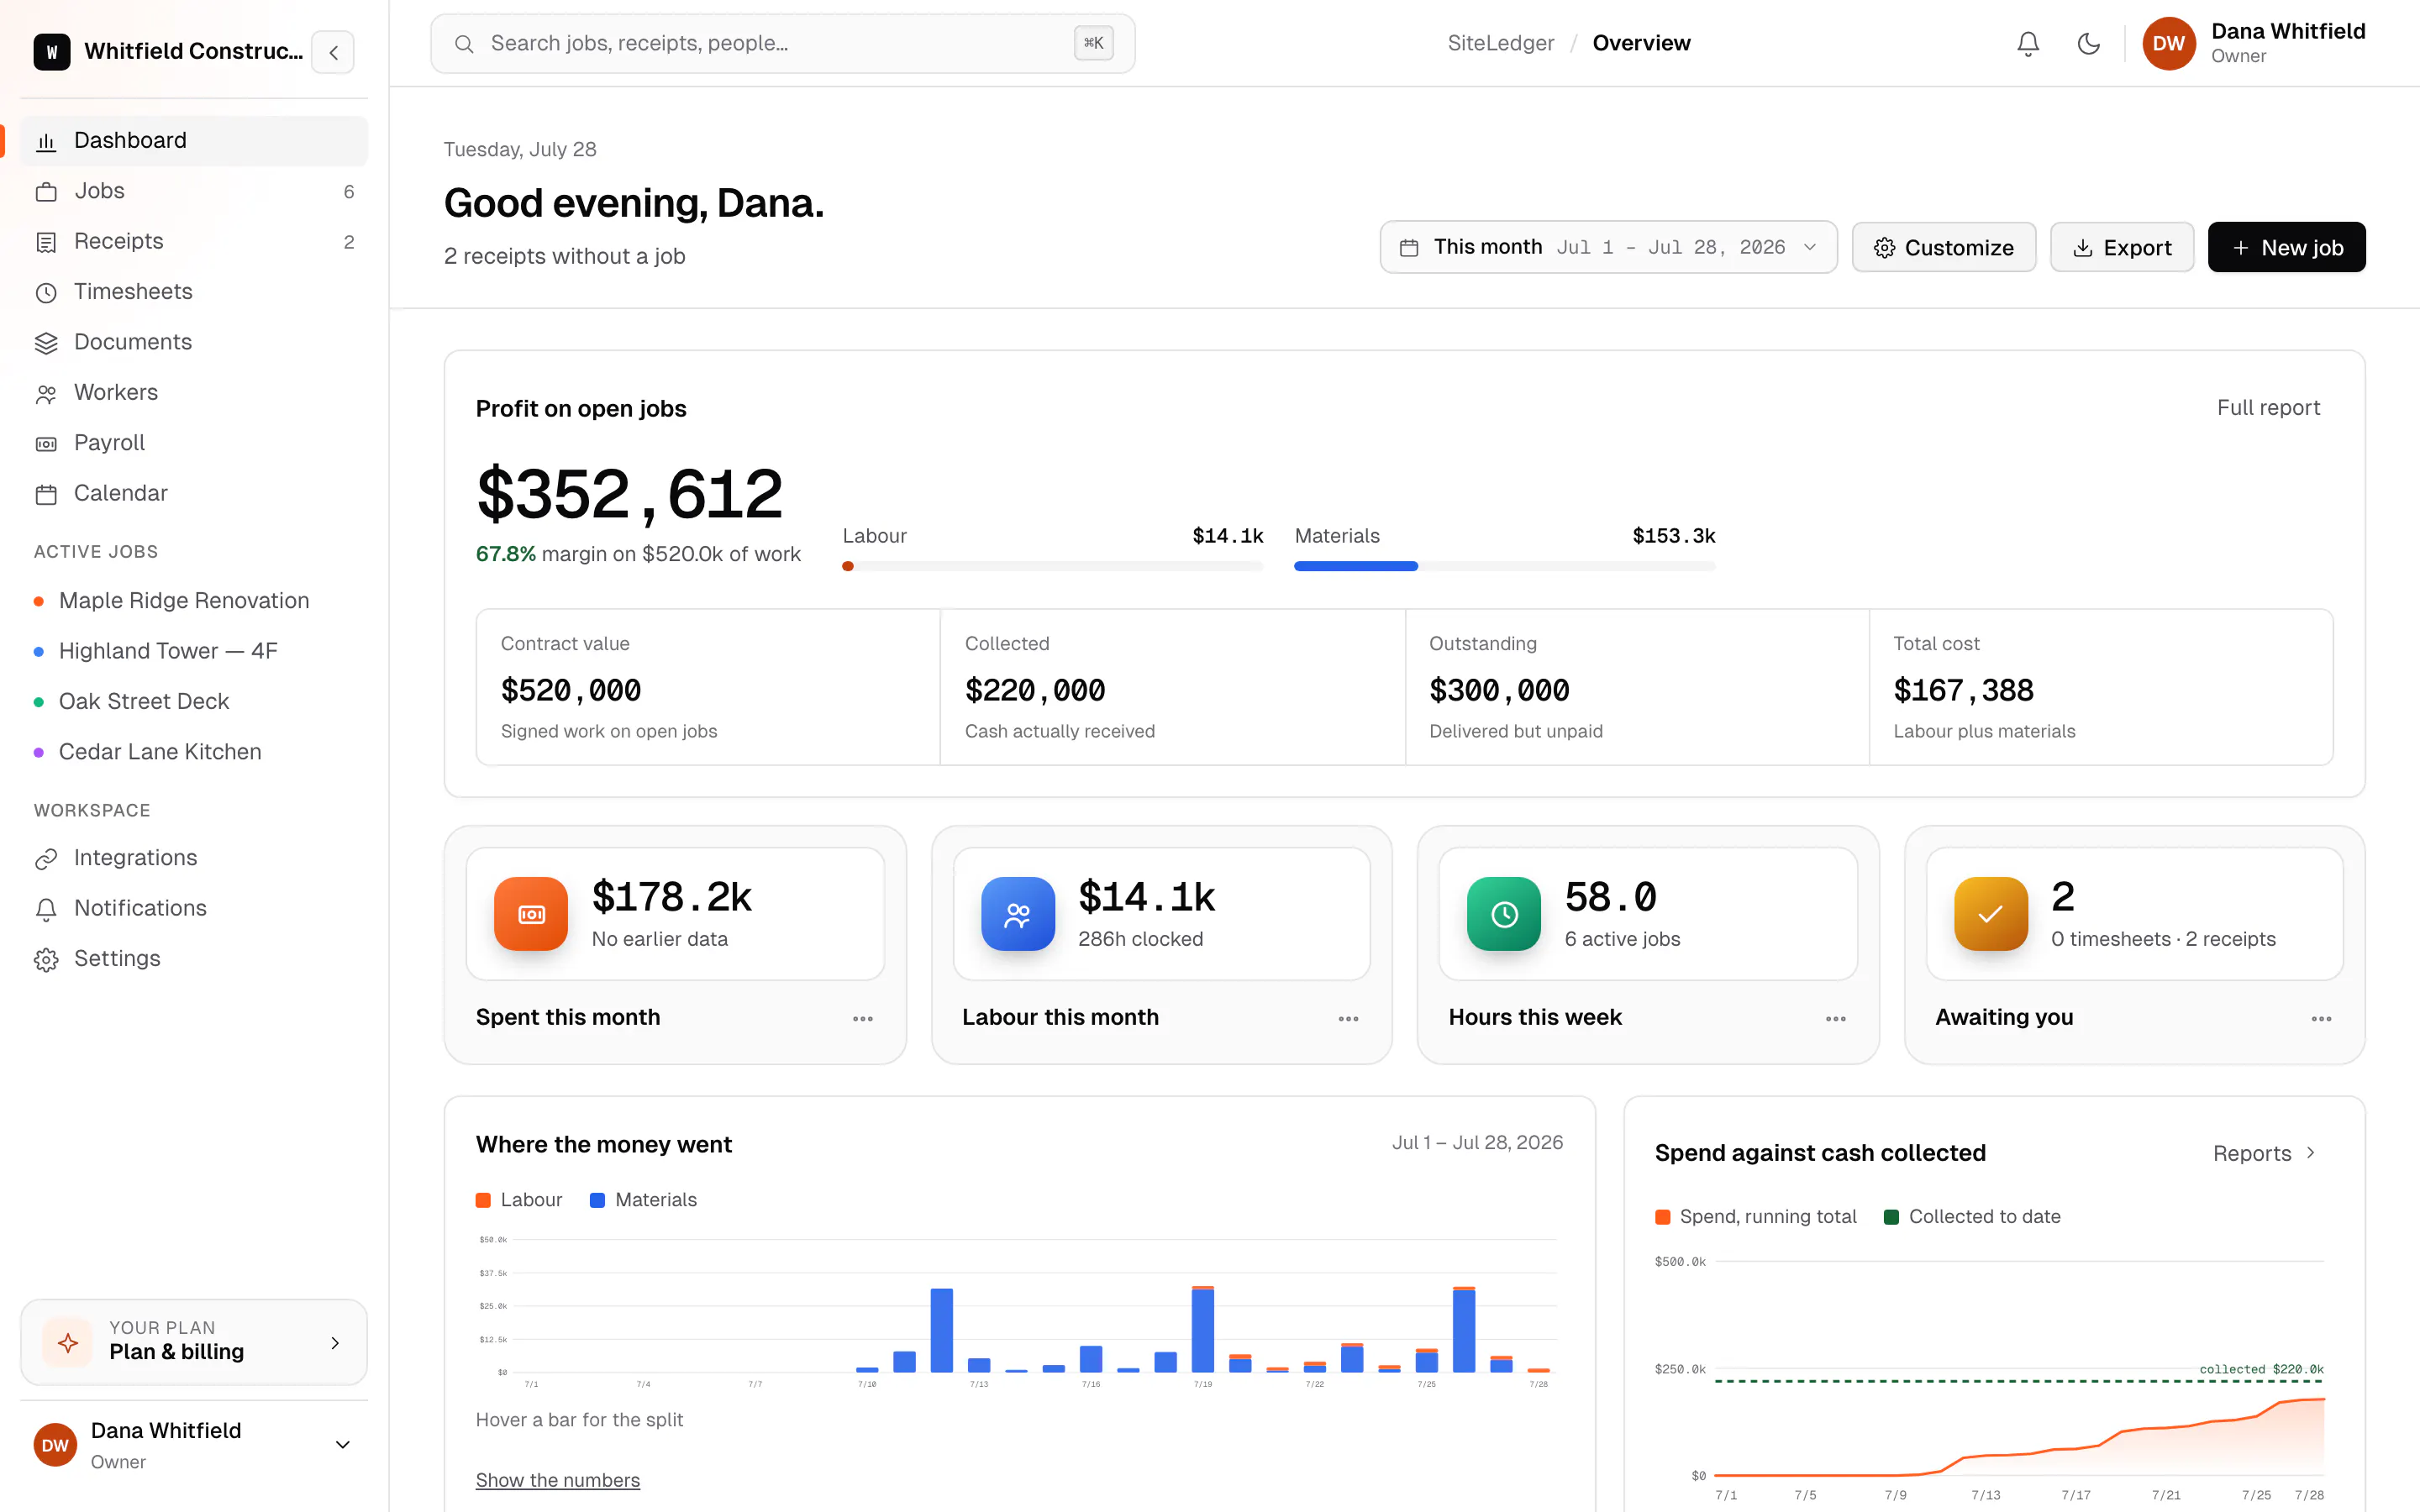Open the This month date range dropdown
2420x1512 pixels.
tap(1608, 247)
